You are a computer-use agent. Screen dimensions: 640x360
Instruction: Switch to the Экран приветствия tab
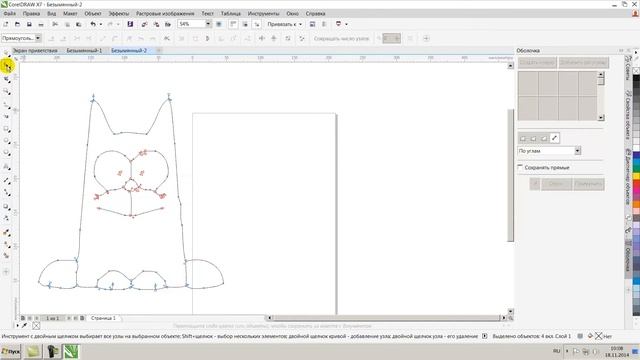(x=35, y=51)
